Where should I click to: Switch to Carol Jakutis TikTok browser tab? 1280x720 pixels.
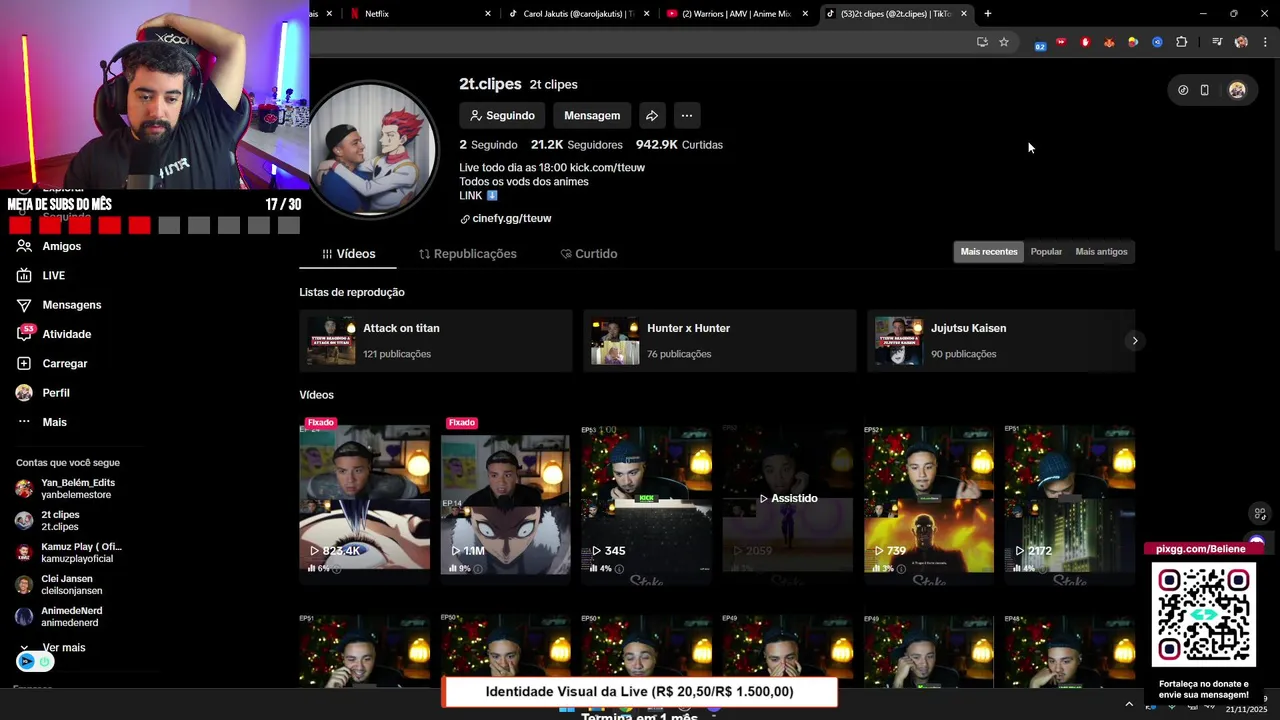coord(578,14)
